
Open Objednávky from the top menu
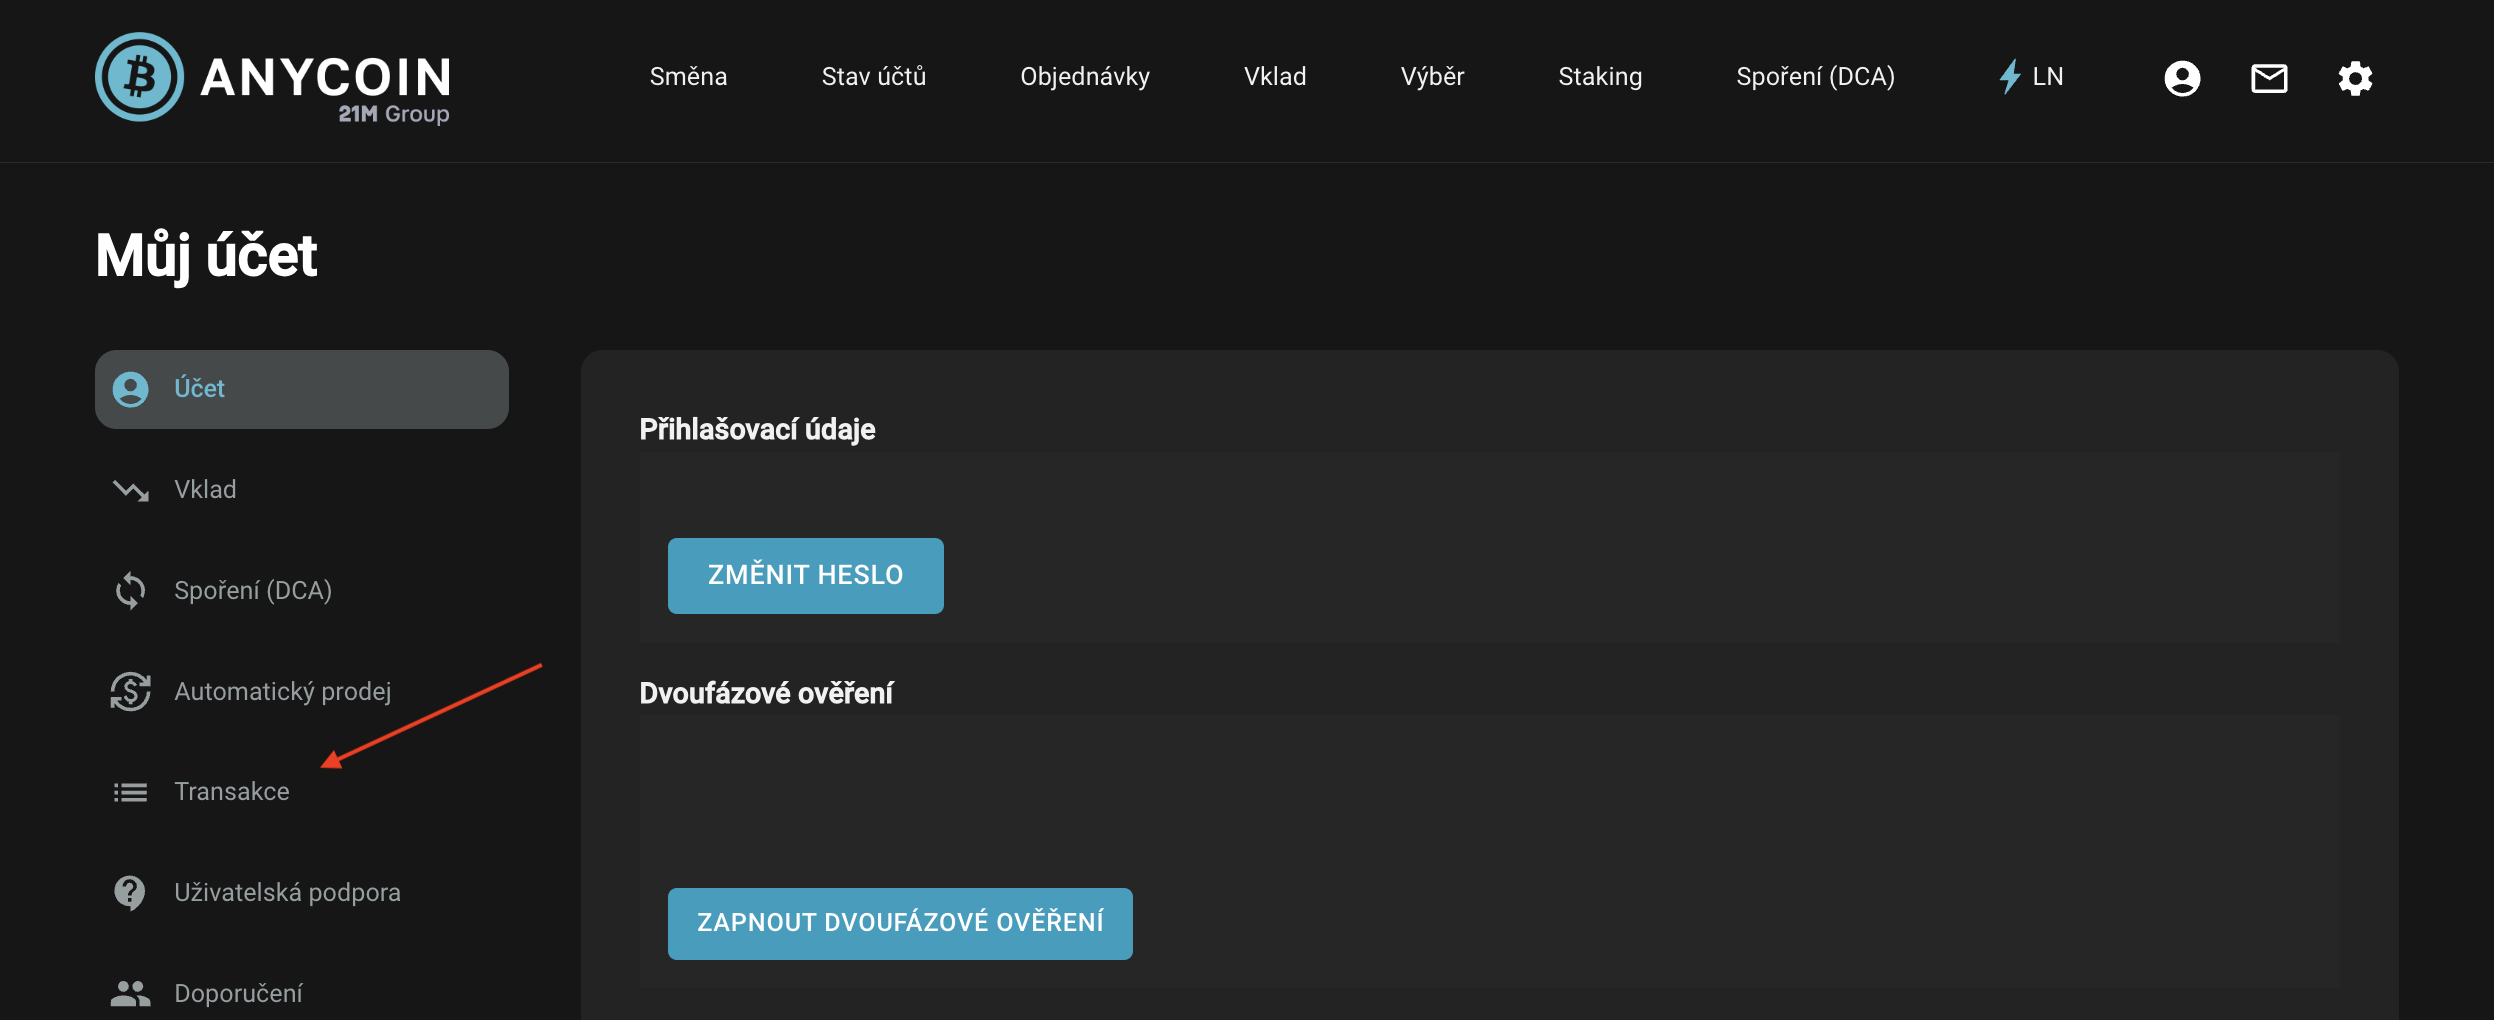1084,77
